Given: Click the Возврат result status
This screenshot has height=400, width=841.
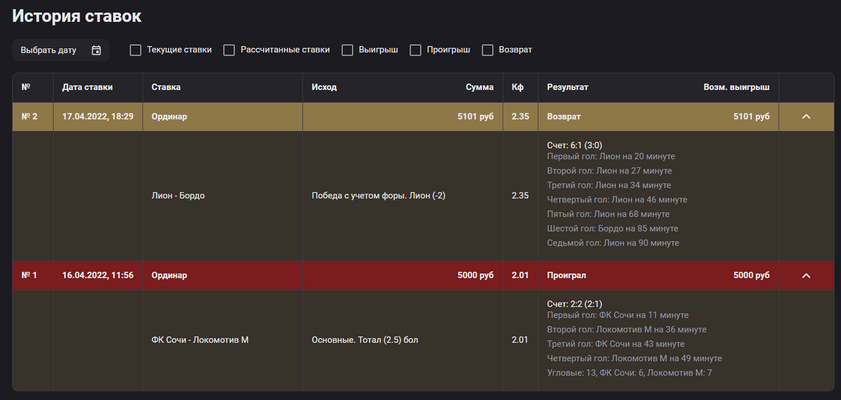Looking at the screenshot, I should click(564, 116).
